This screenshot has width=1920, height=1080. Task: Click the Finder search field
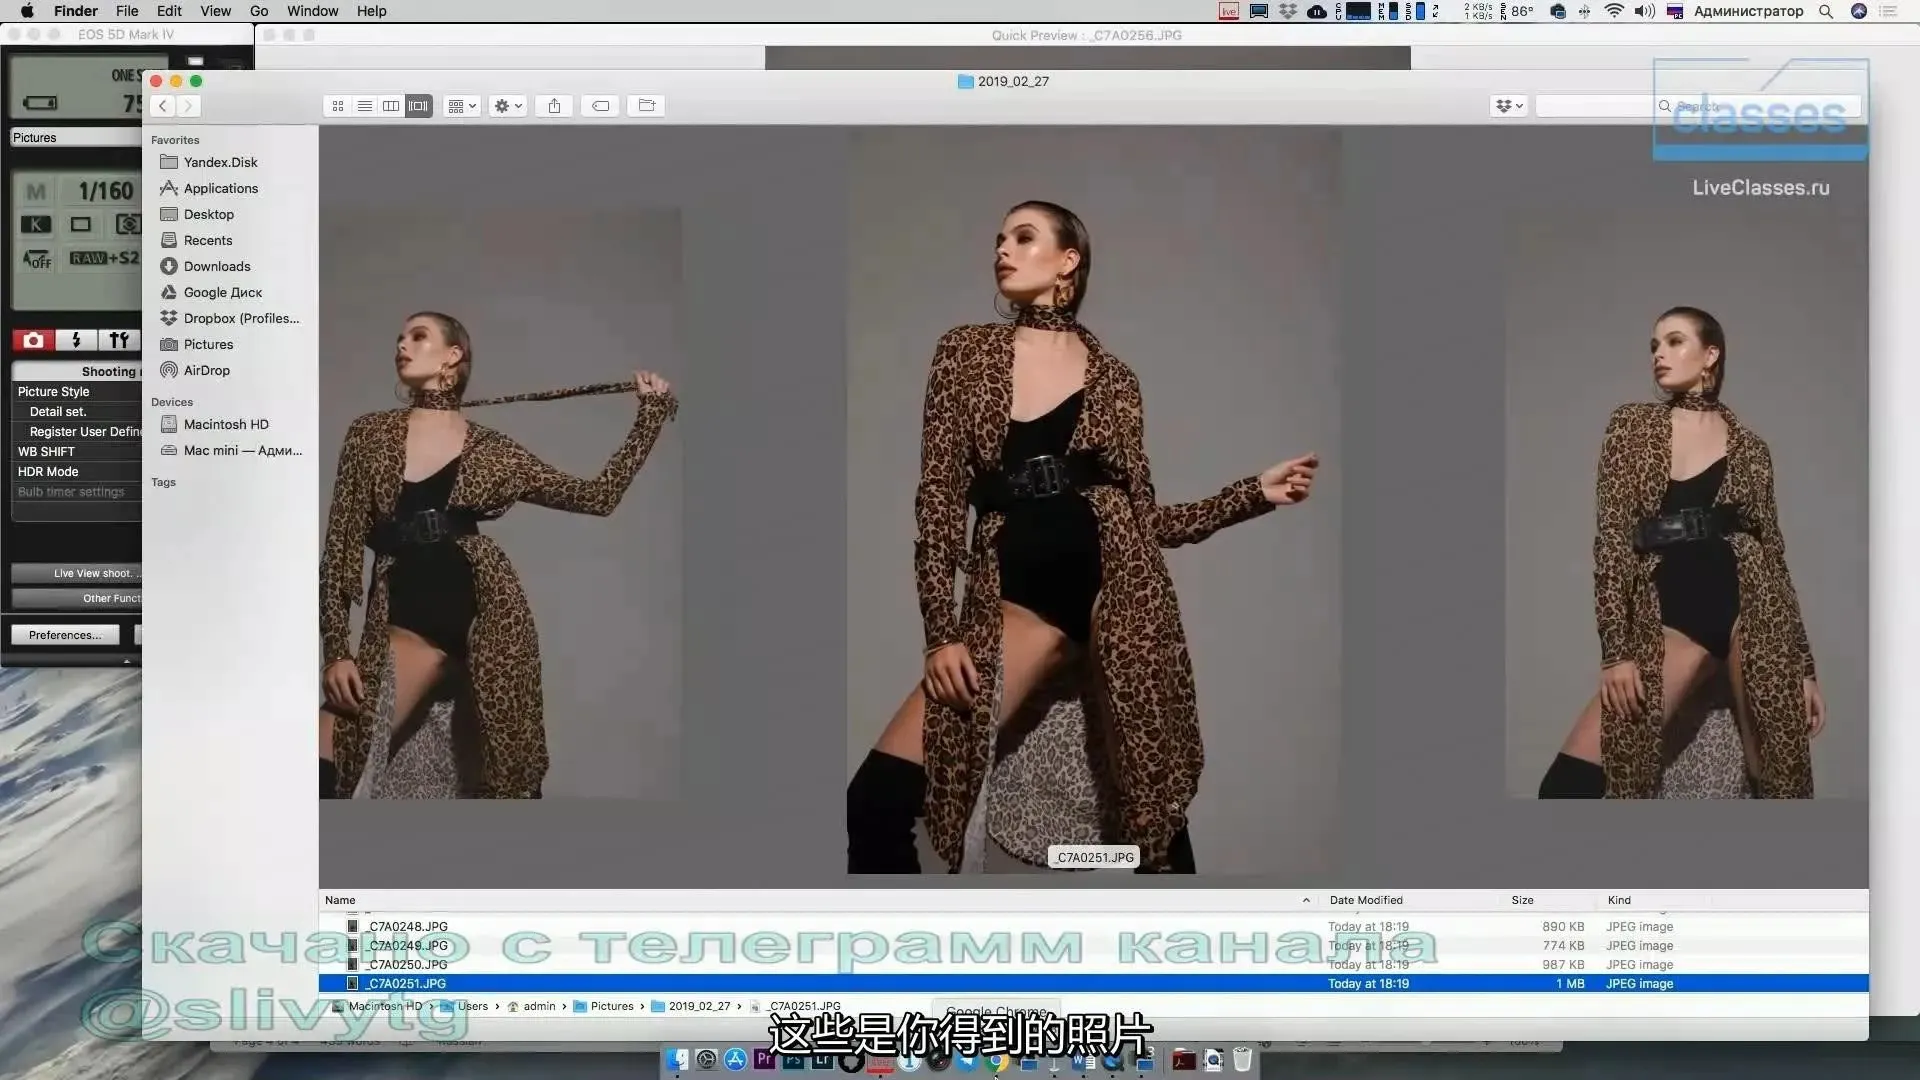(1698, 106)
